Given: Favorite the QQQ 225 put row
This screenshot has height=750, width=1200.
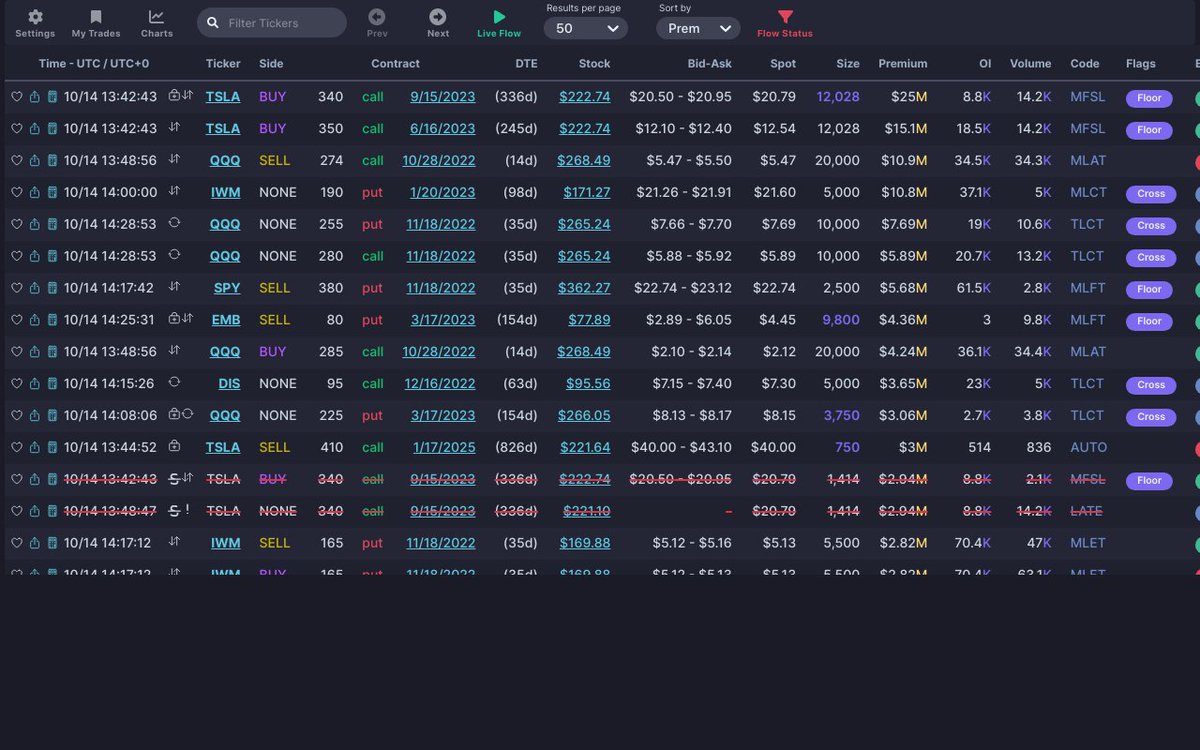Looking at the screenshot, I should (17, 416).
